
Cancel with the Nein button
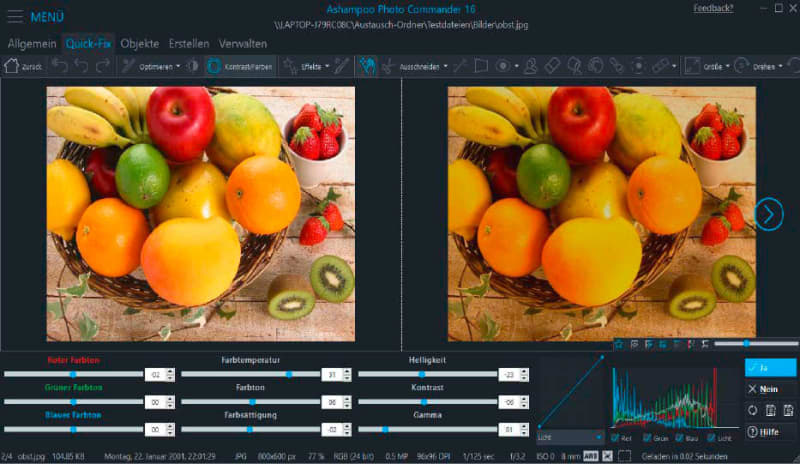point(770,389)
